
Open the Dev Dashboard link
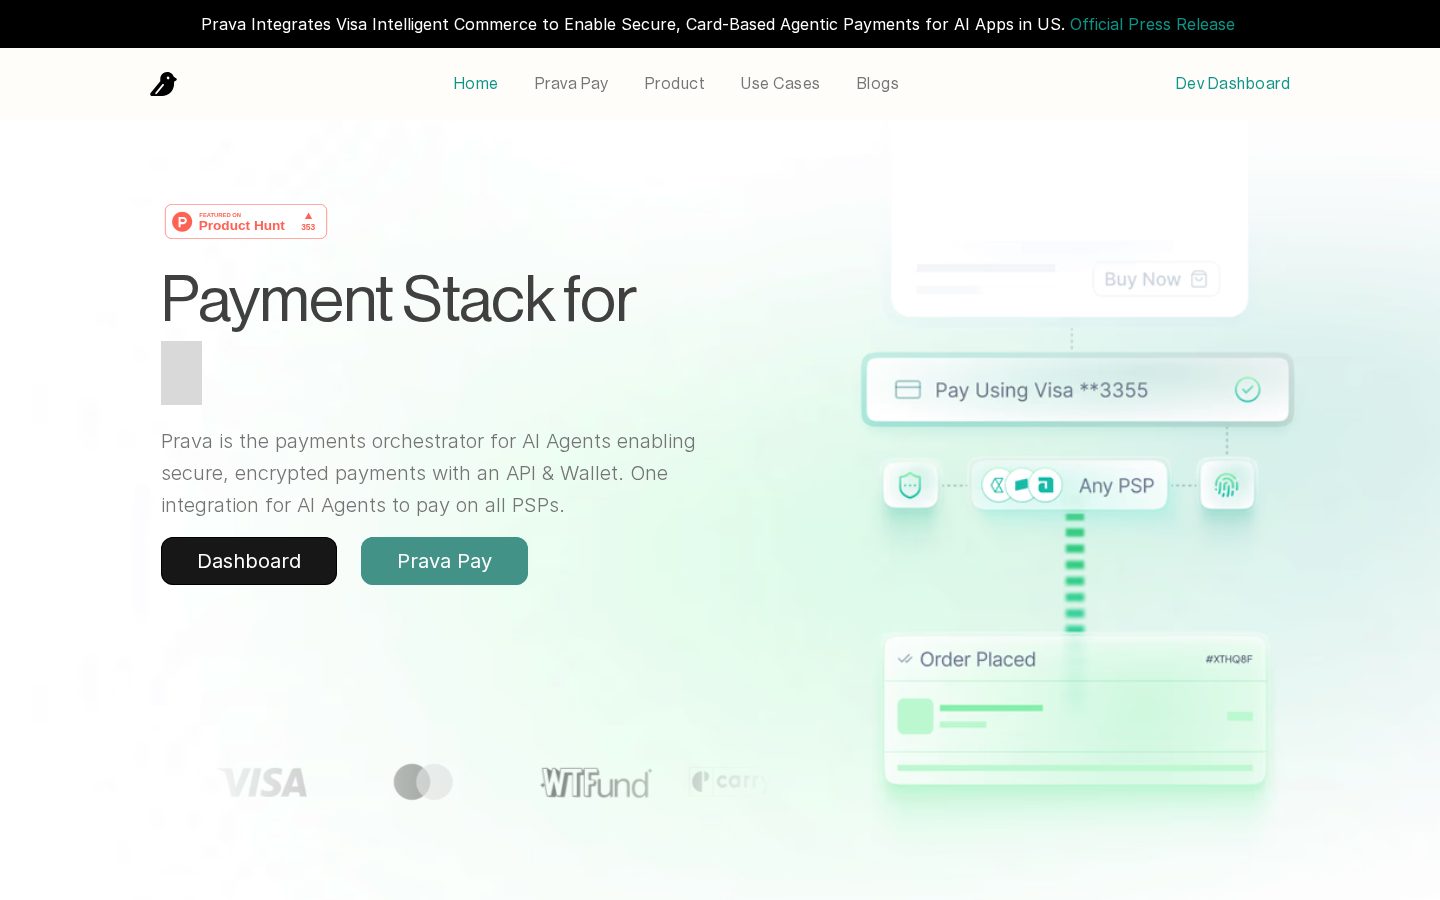pos(1232,84)
